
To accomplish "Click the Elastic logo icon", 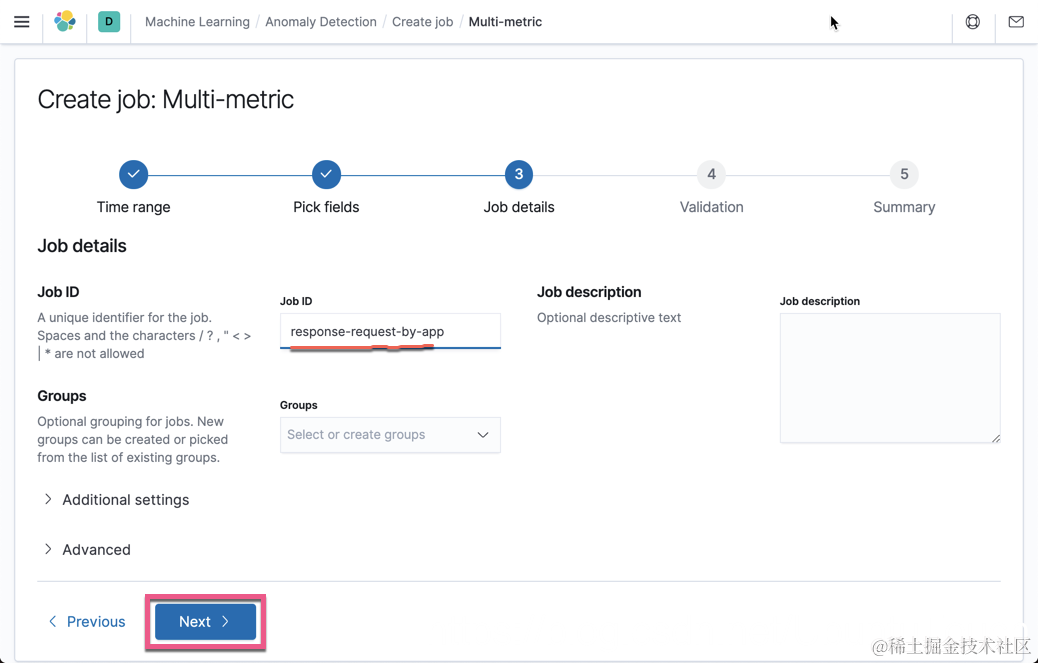I will tap(65, 21).
